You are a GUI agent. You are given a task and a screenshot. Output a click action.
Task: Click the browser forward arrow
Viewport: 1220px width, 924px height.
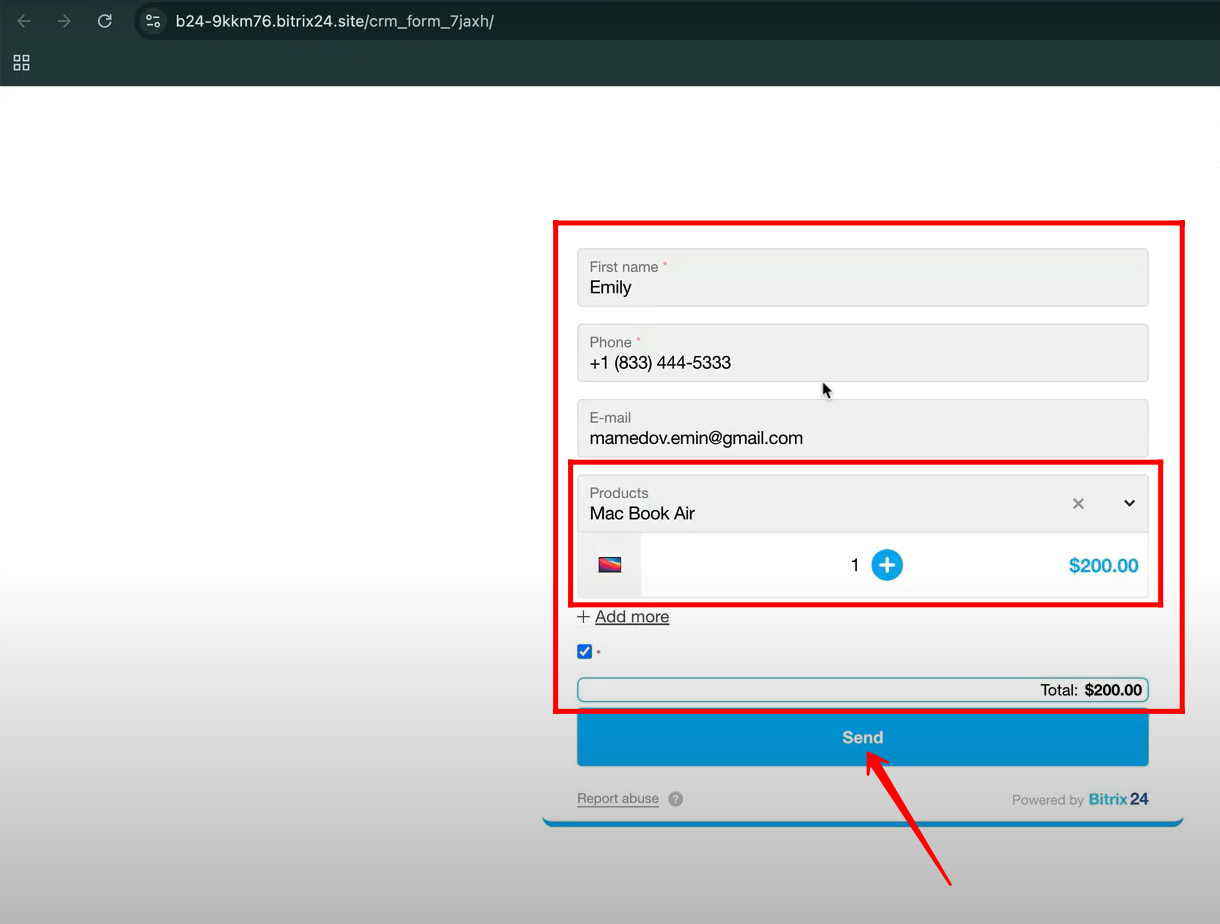tap(64, 21)
